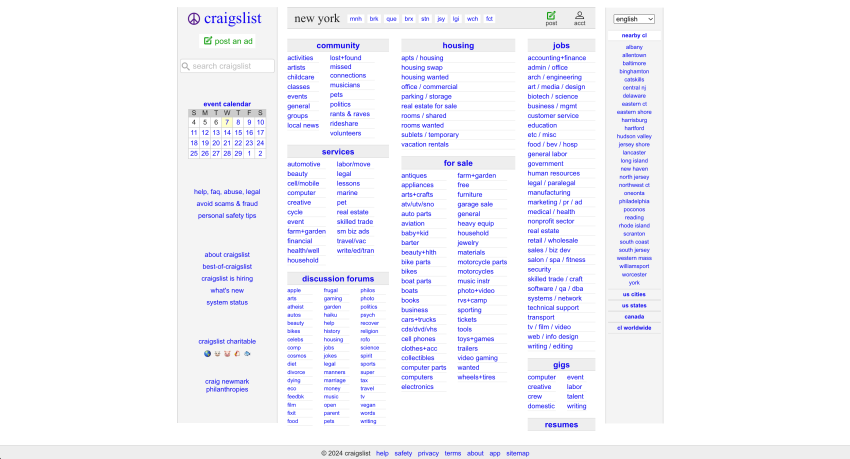This screenshot has height=459, width=850.
Task: Select day 15 in event calendar
Action: (238, 133)
